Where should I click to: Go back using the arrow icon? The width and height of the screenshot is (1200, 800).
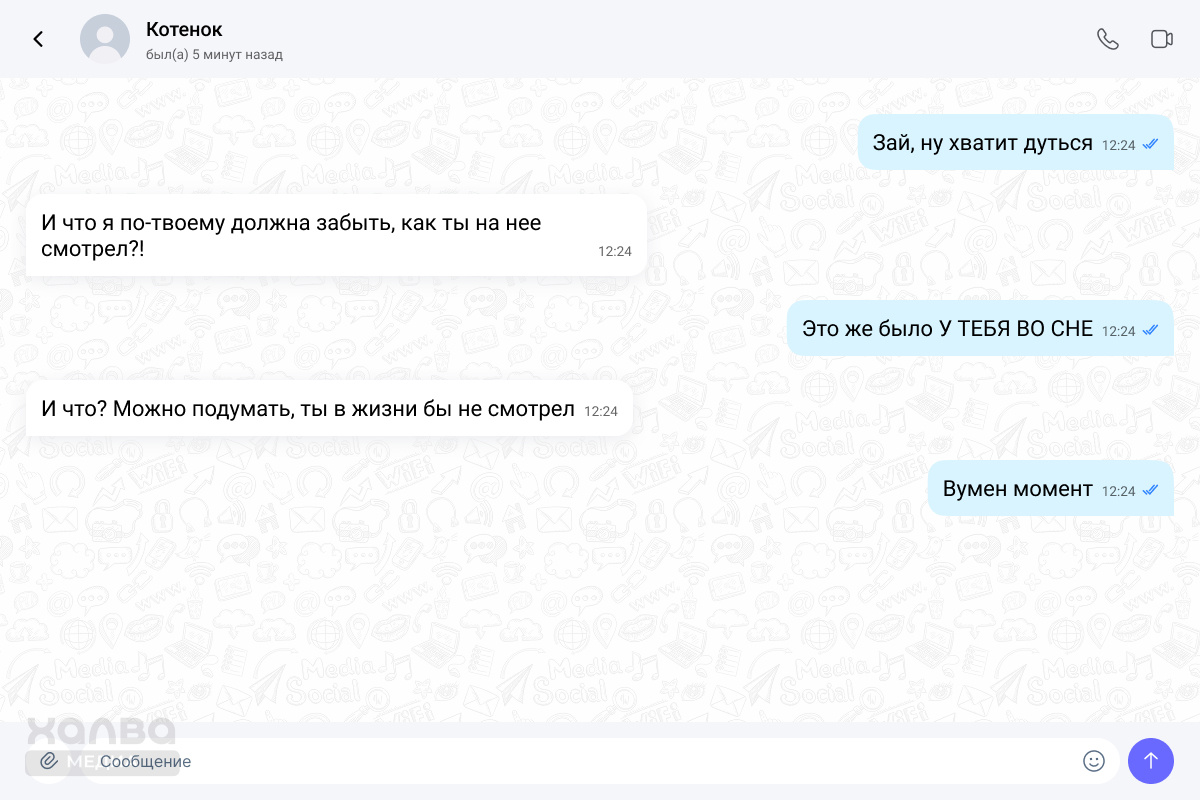pyautogui.click(x=38, y=39)
